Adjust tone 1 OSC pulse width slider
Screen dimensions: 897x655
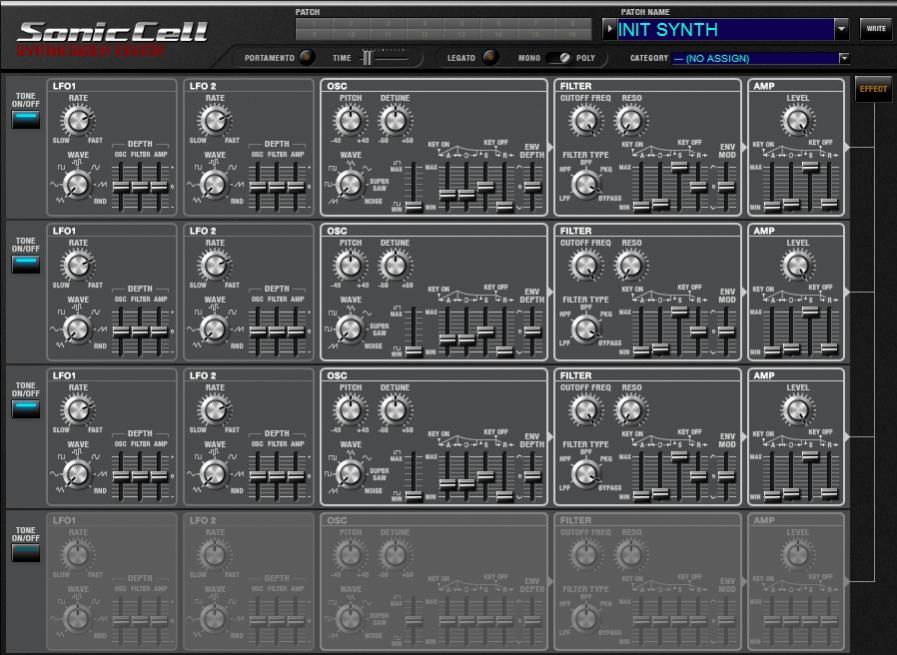[414, 206]
